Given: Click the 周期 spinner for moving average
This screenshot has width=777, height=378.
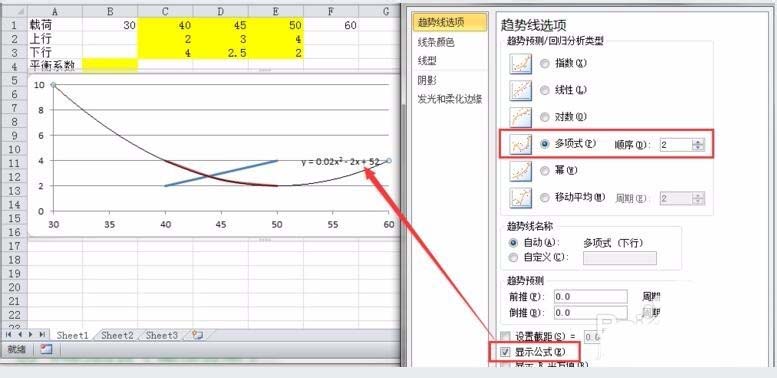Looking at the screenshot, I should click(699, 198).
